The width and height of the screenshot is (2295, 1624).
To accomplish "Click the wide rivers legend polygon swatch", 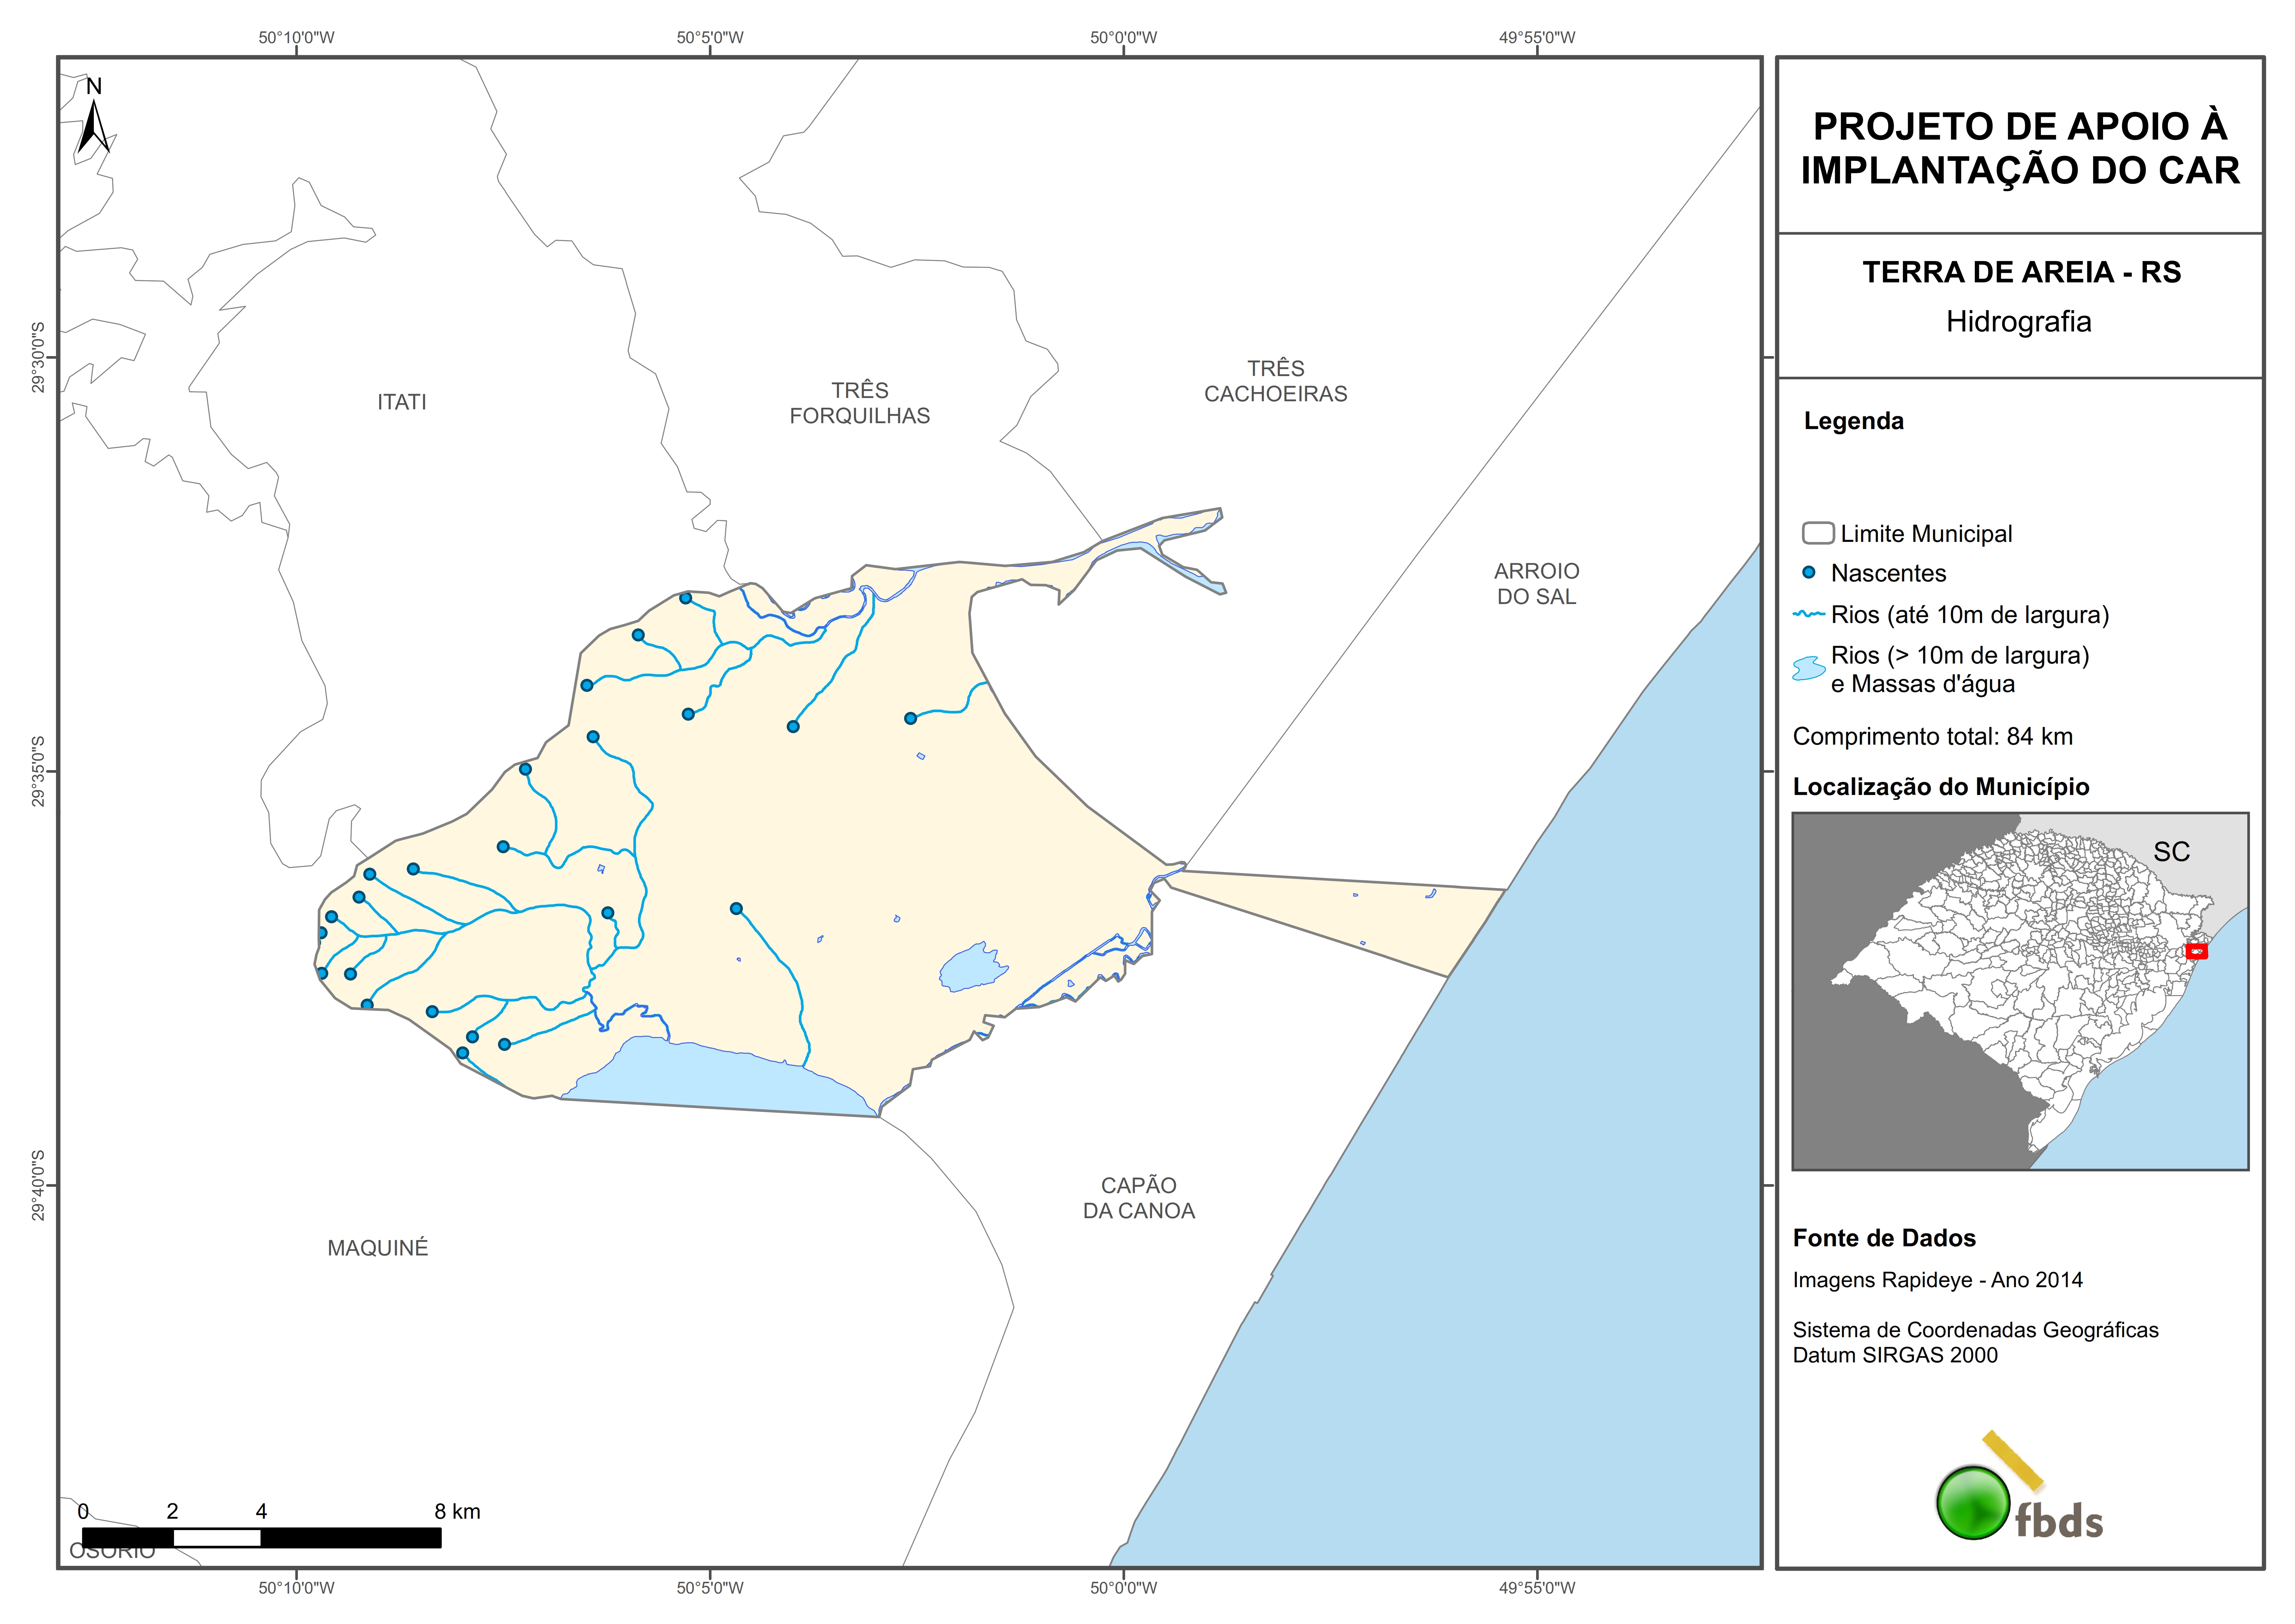I will point(1809,668).
